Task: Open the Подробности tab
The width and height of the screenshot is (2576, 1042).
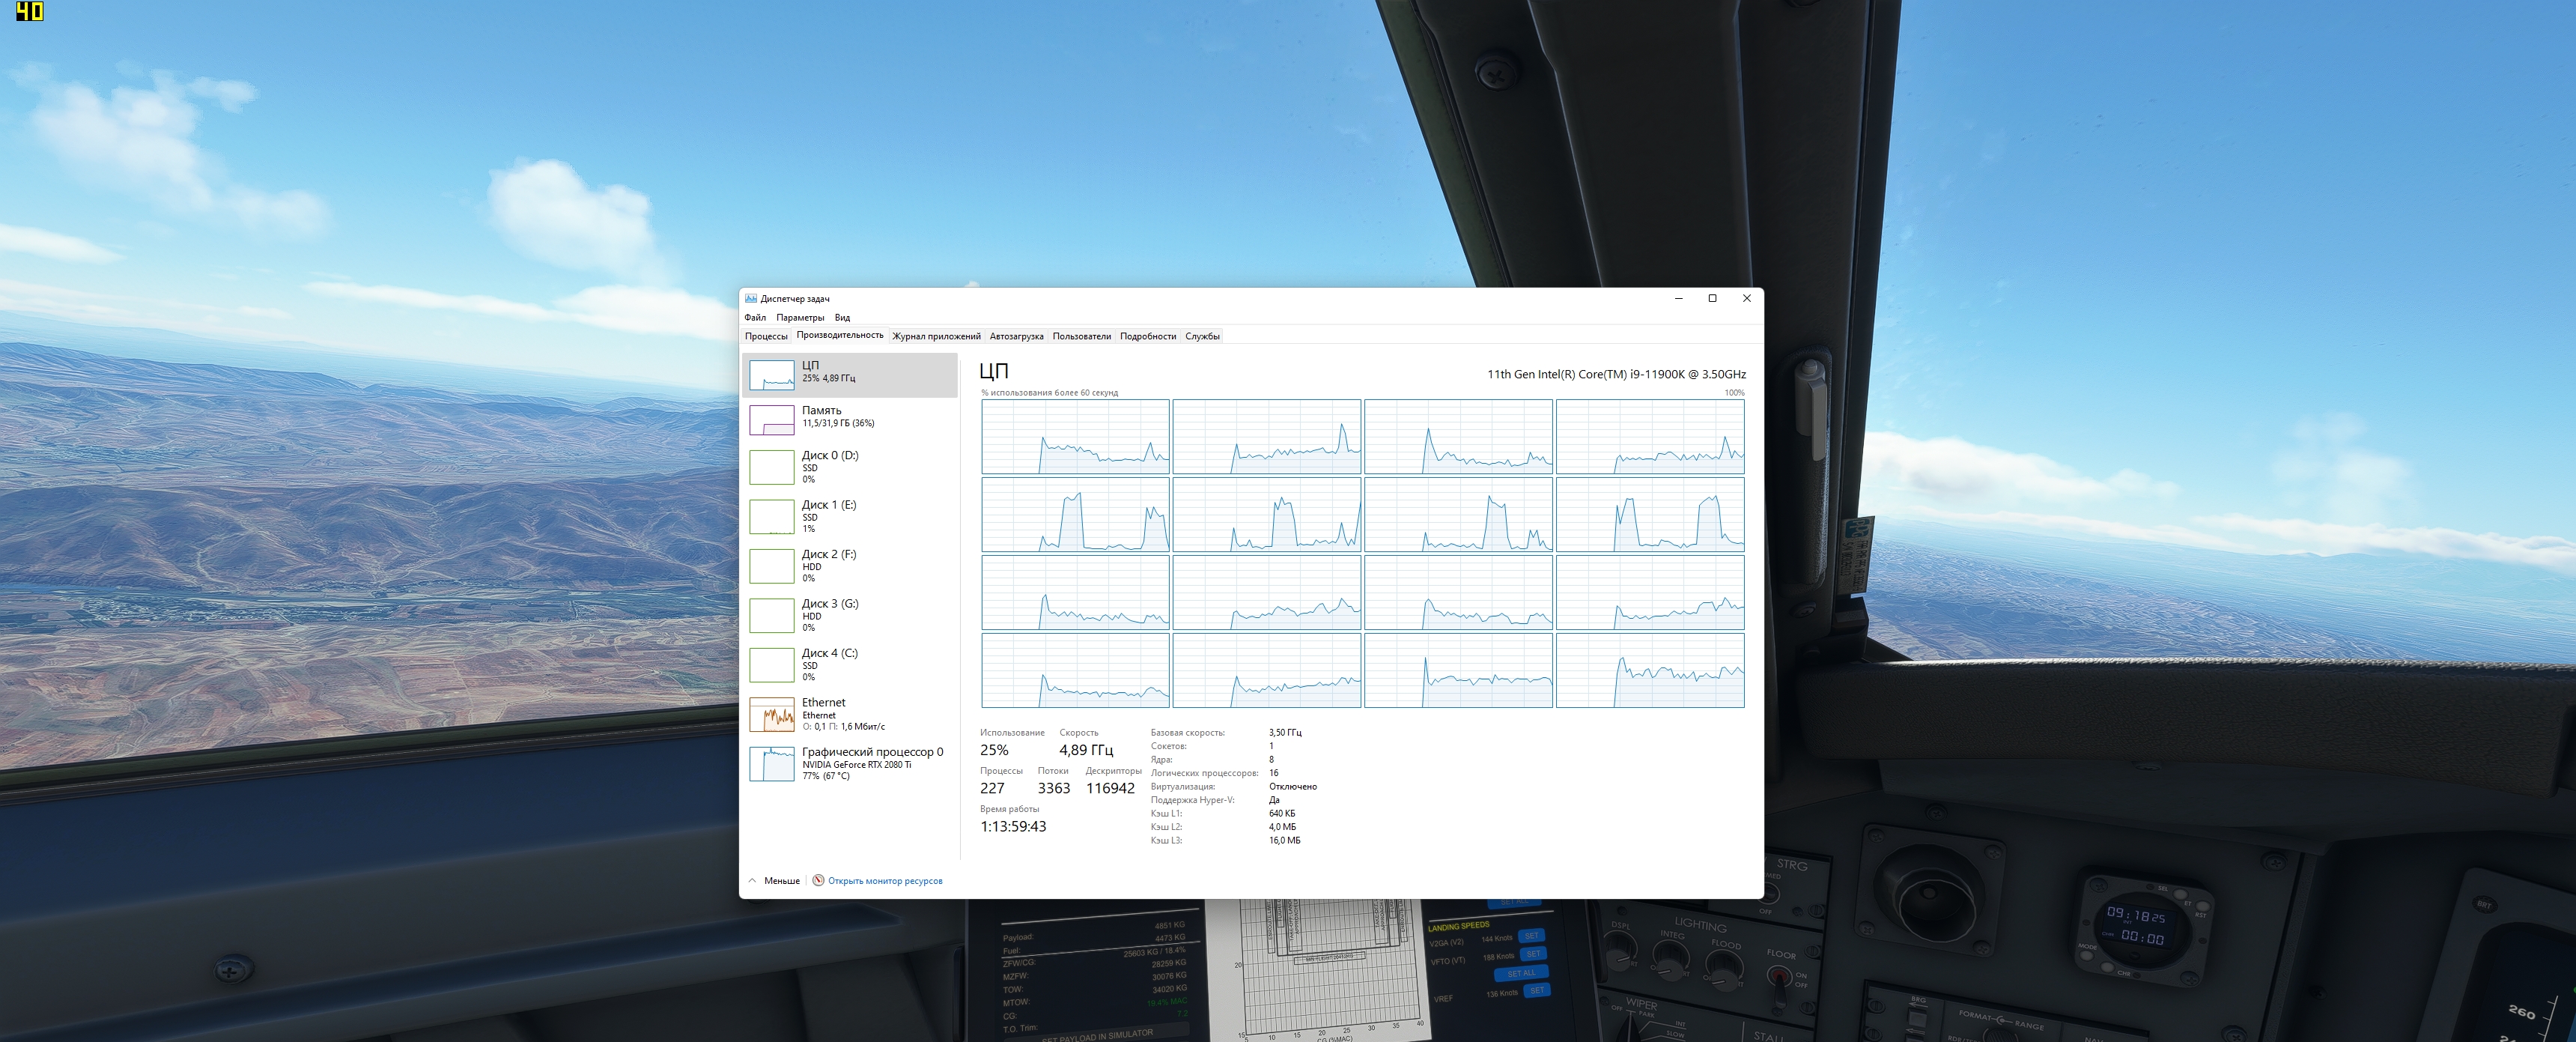Action: (1147, 336)
